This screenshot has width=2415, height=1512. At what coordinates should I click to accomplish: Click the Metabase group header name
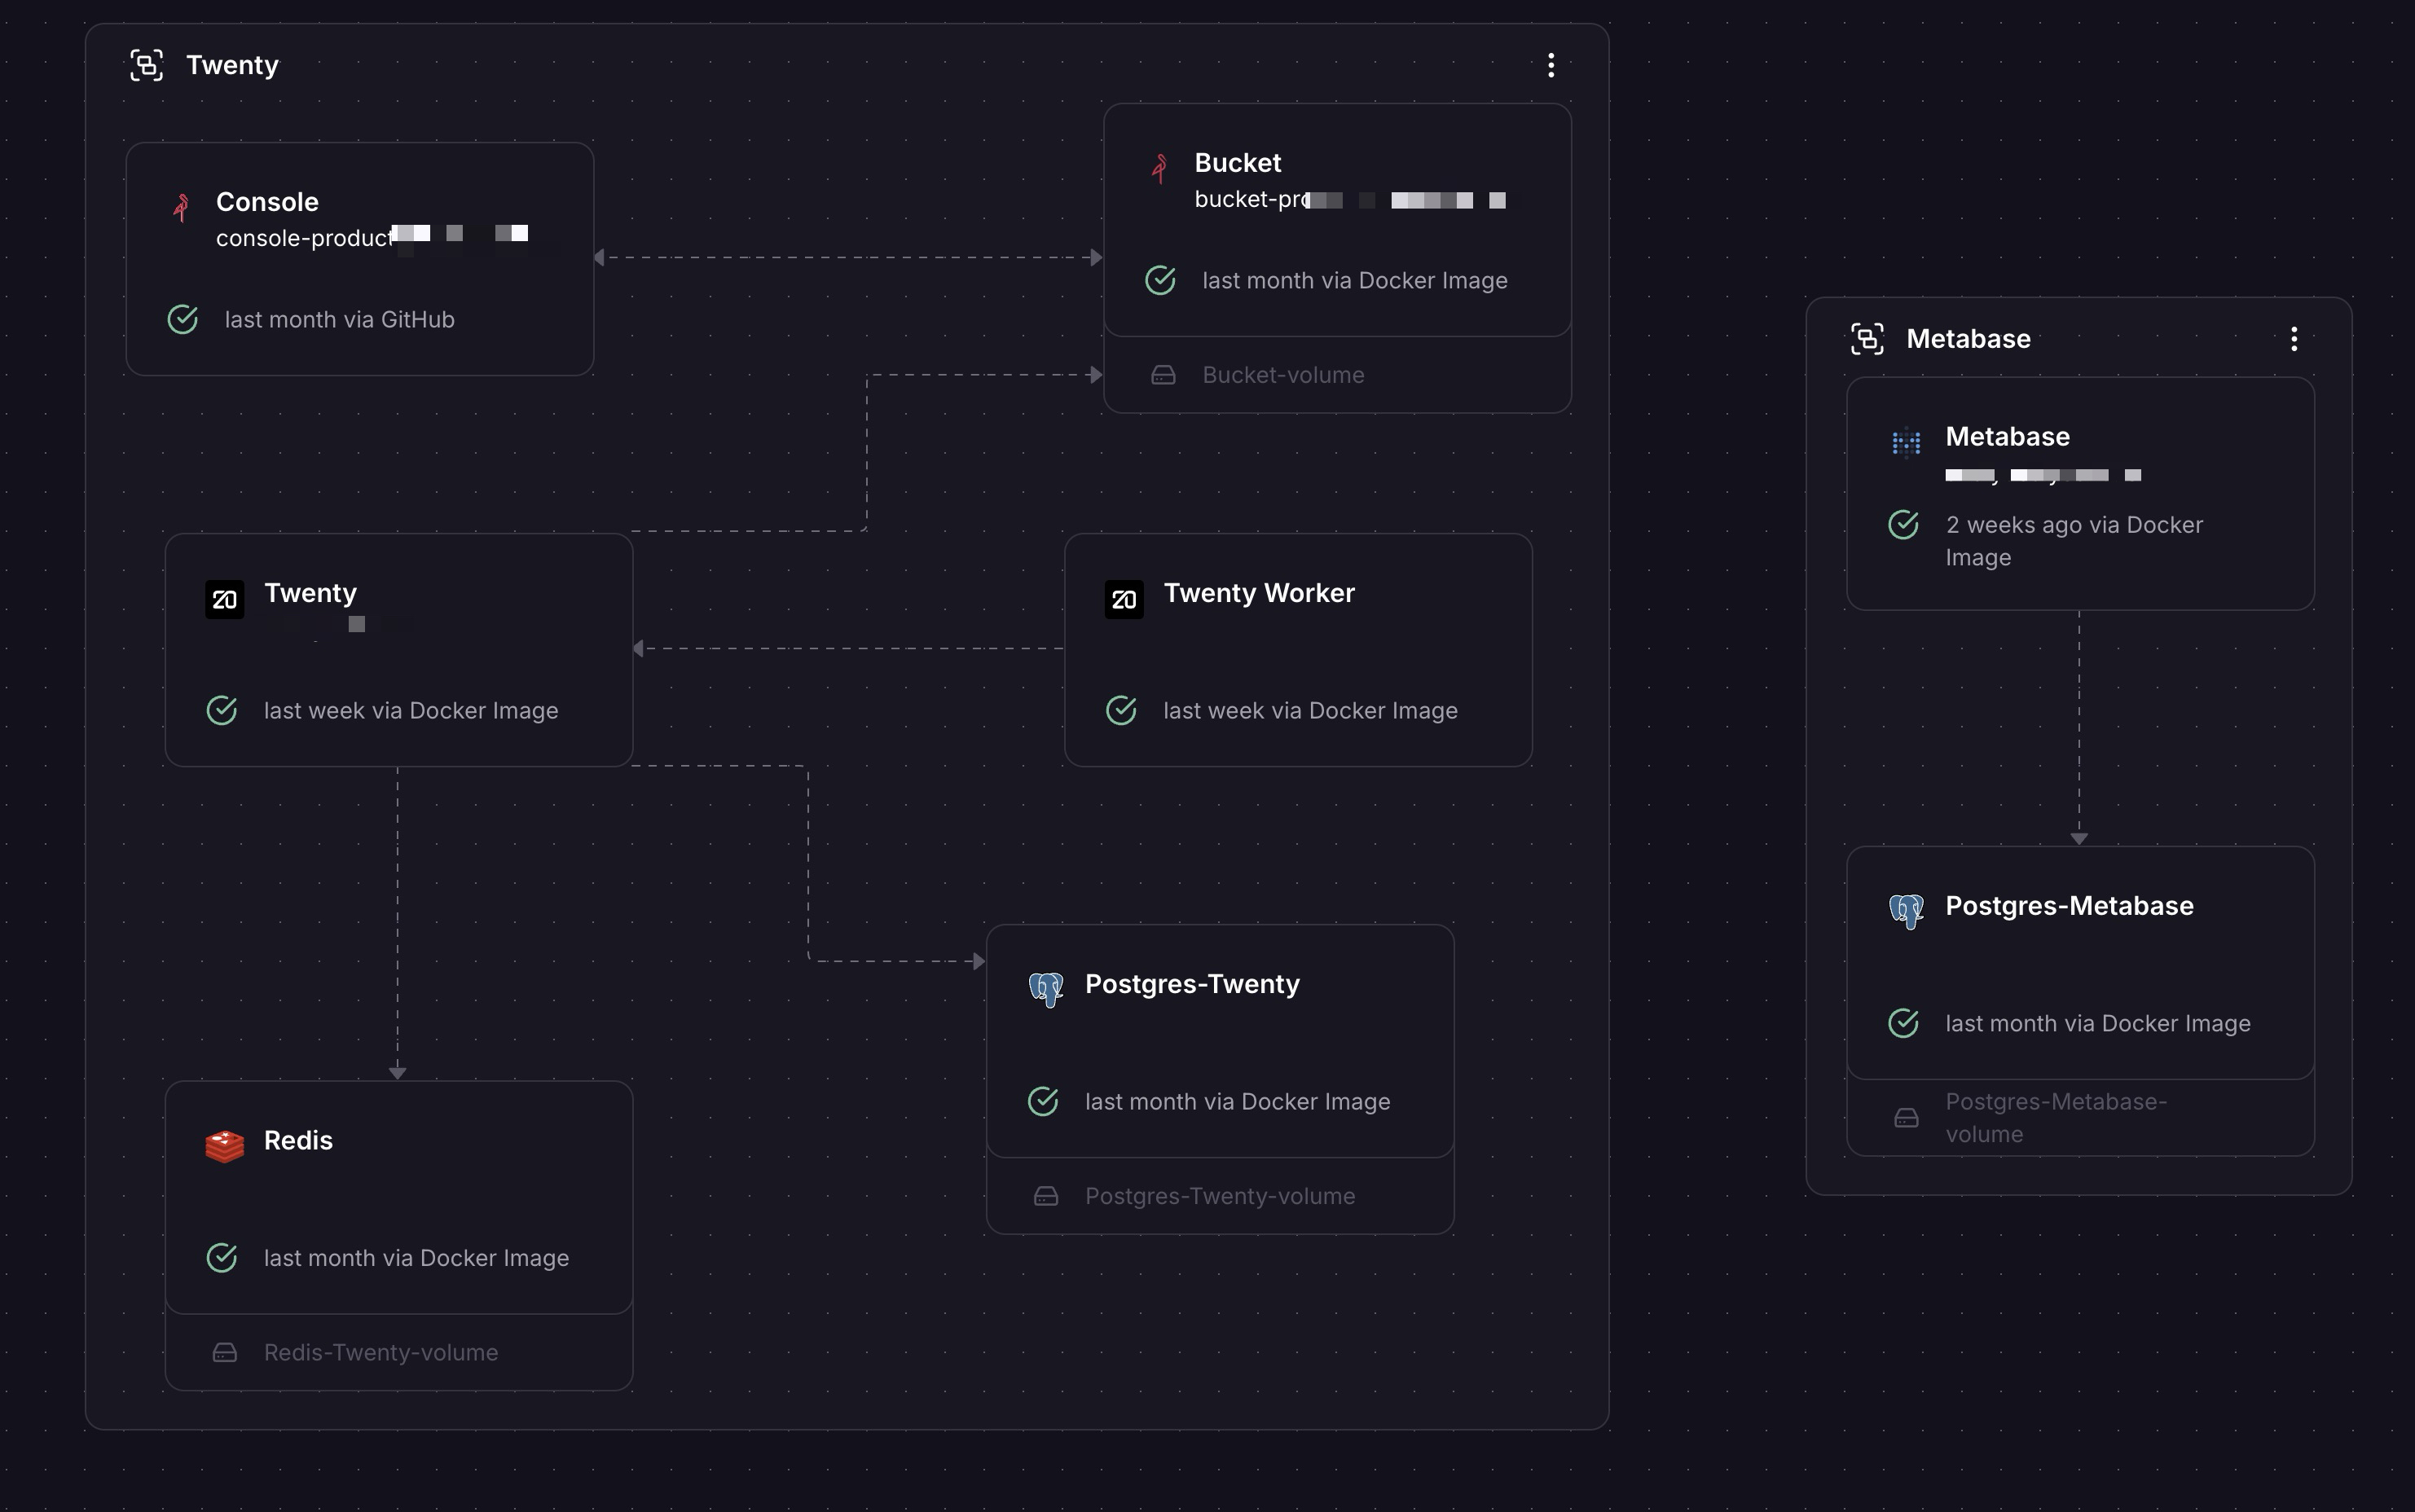(1968, 339)
